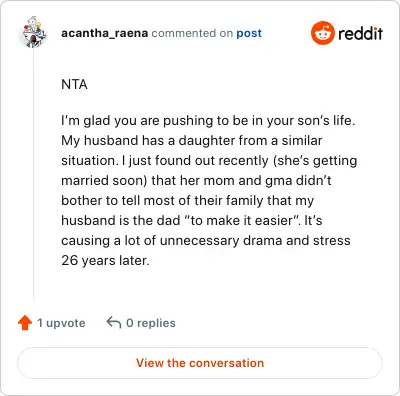Click the line "My husband has a daughter"
400x396 pixels.
coord(192,140)
